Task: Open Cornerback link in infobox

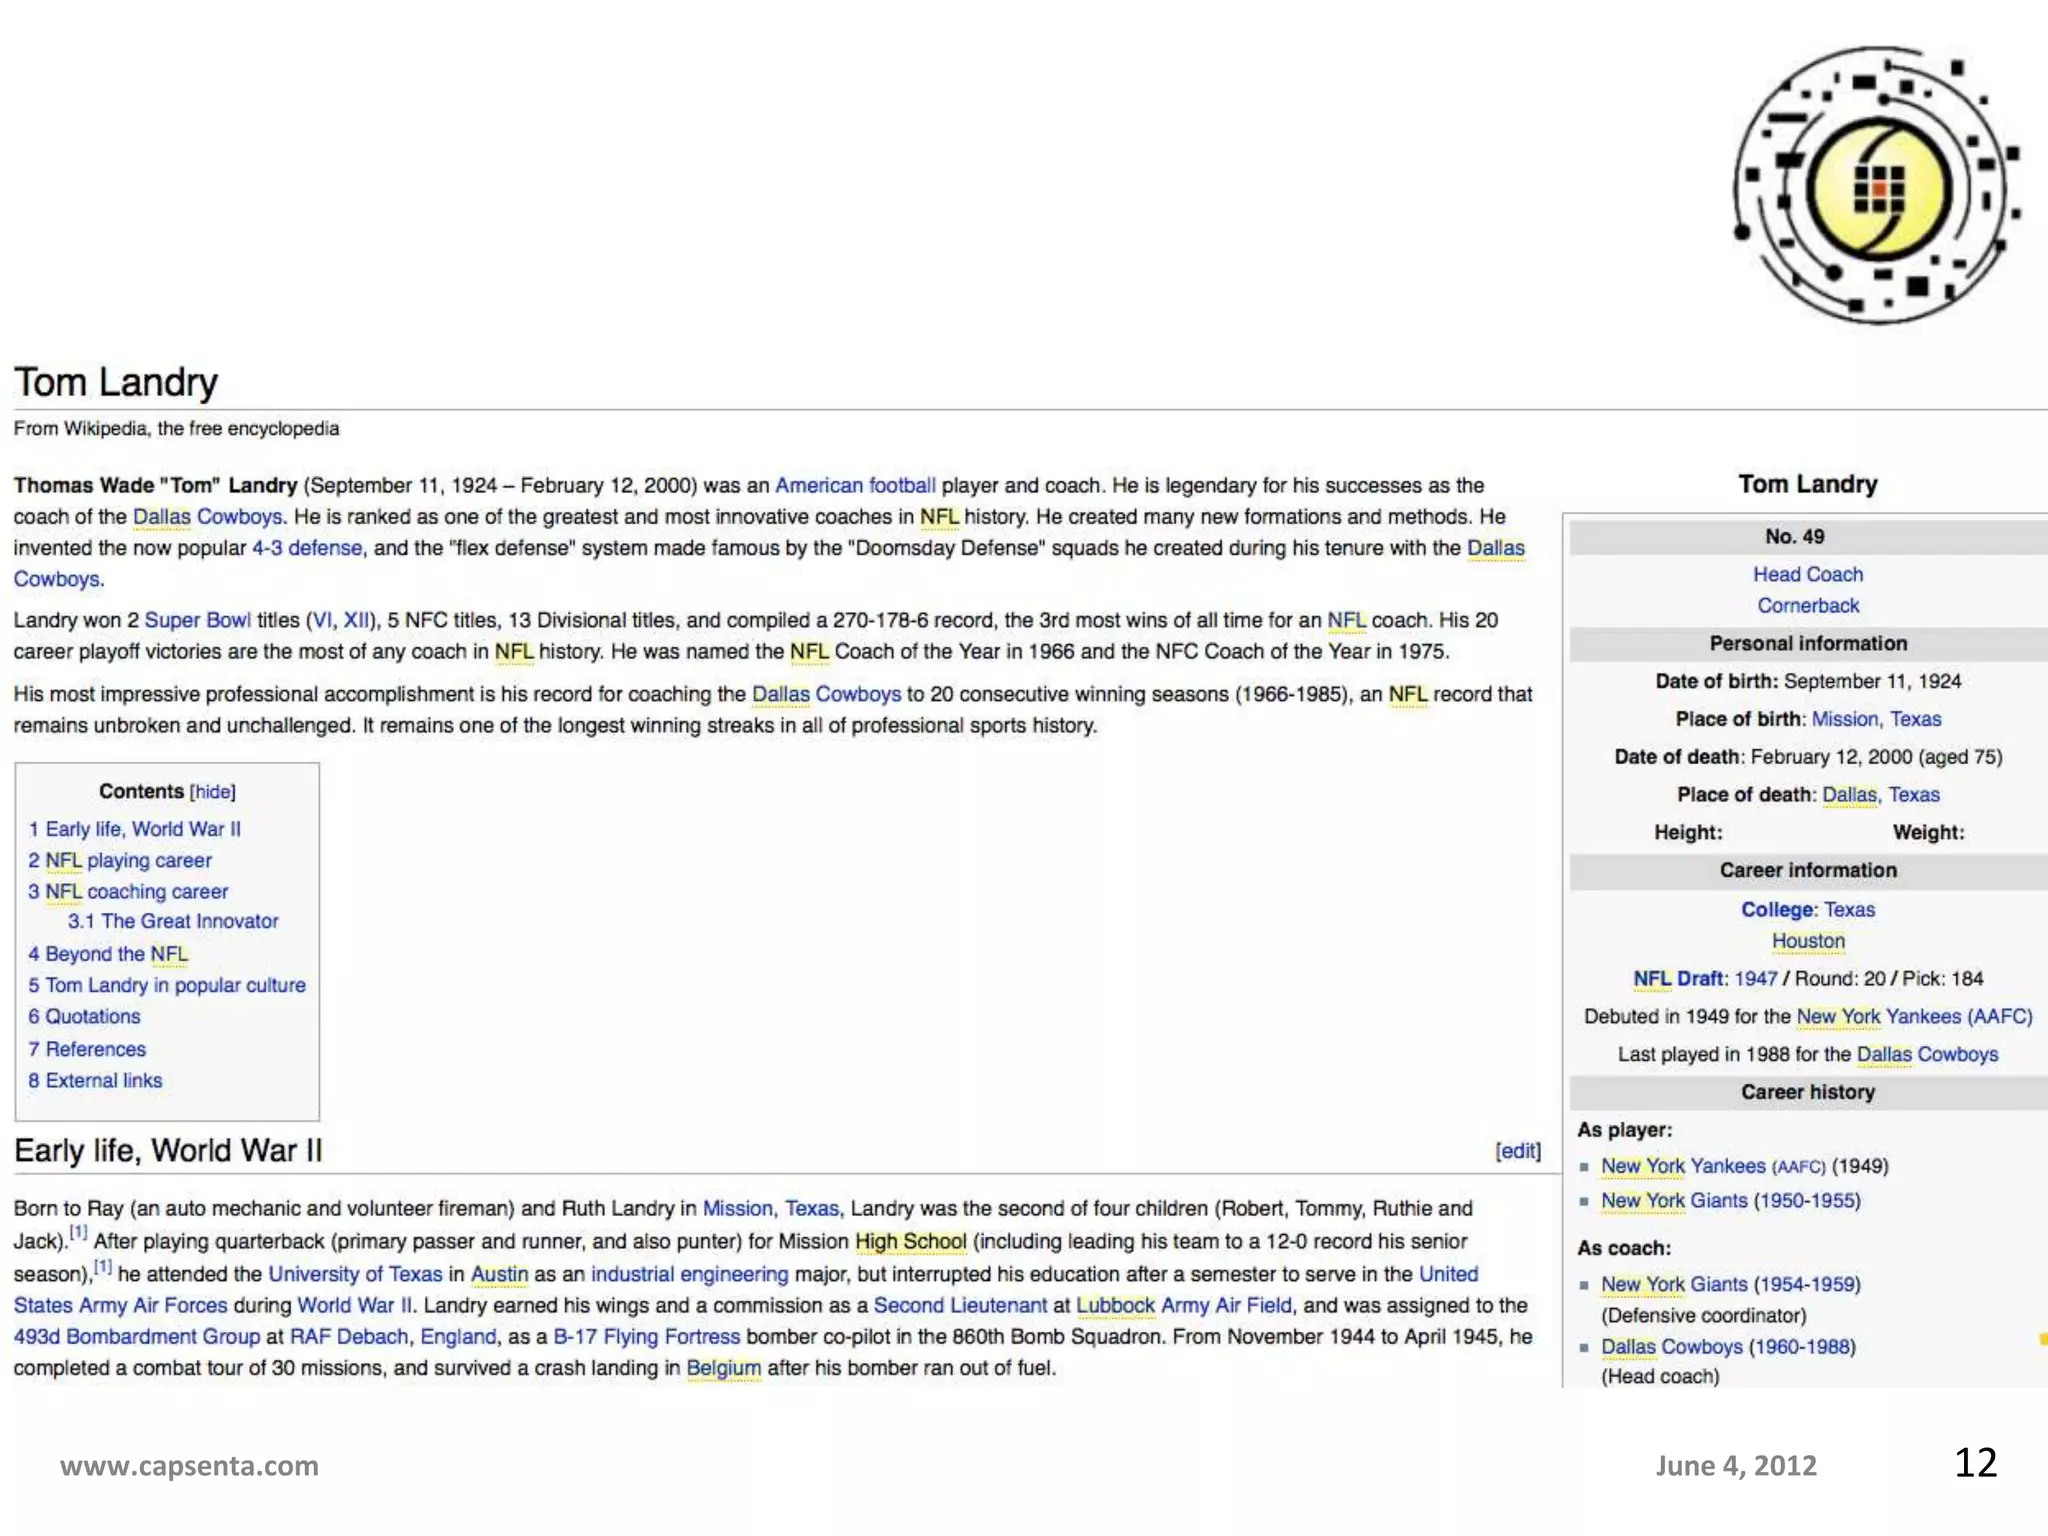Action: (x=1807, y=605)
